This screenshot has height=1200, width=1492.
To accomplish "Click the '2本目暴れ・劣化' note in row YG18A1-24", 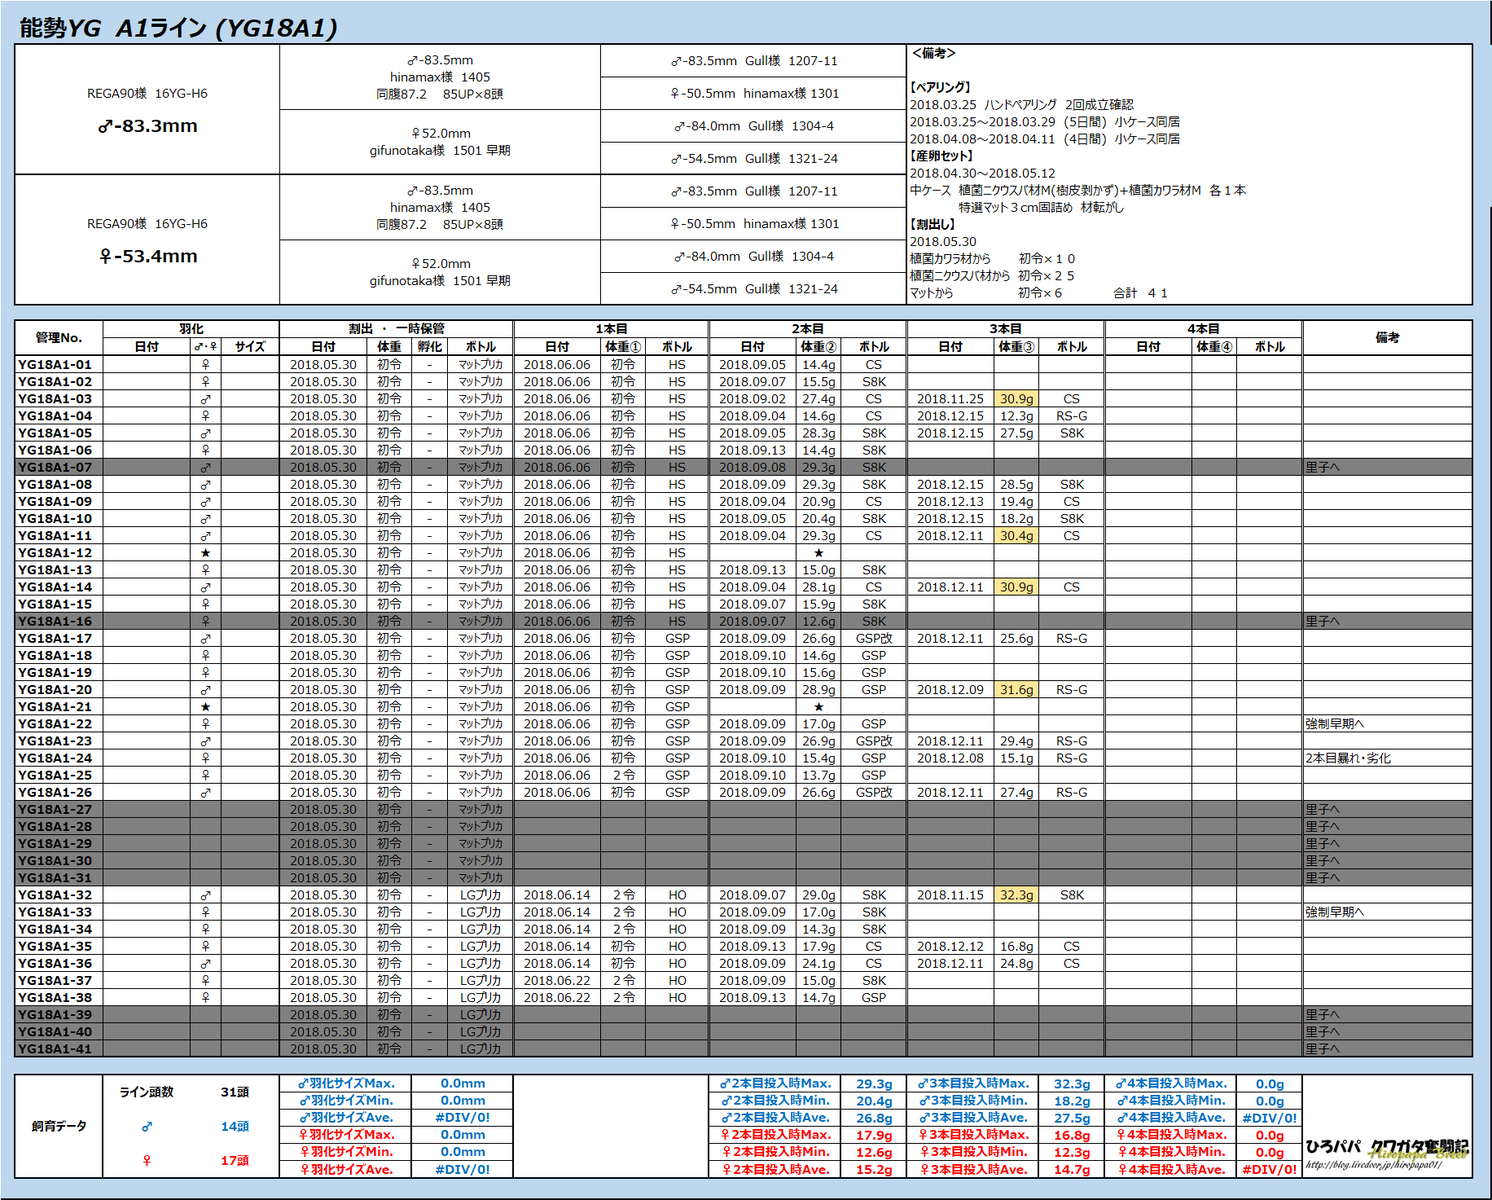I will coord(1348,758).
